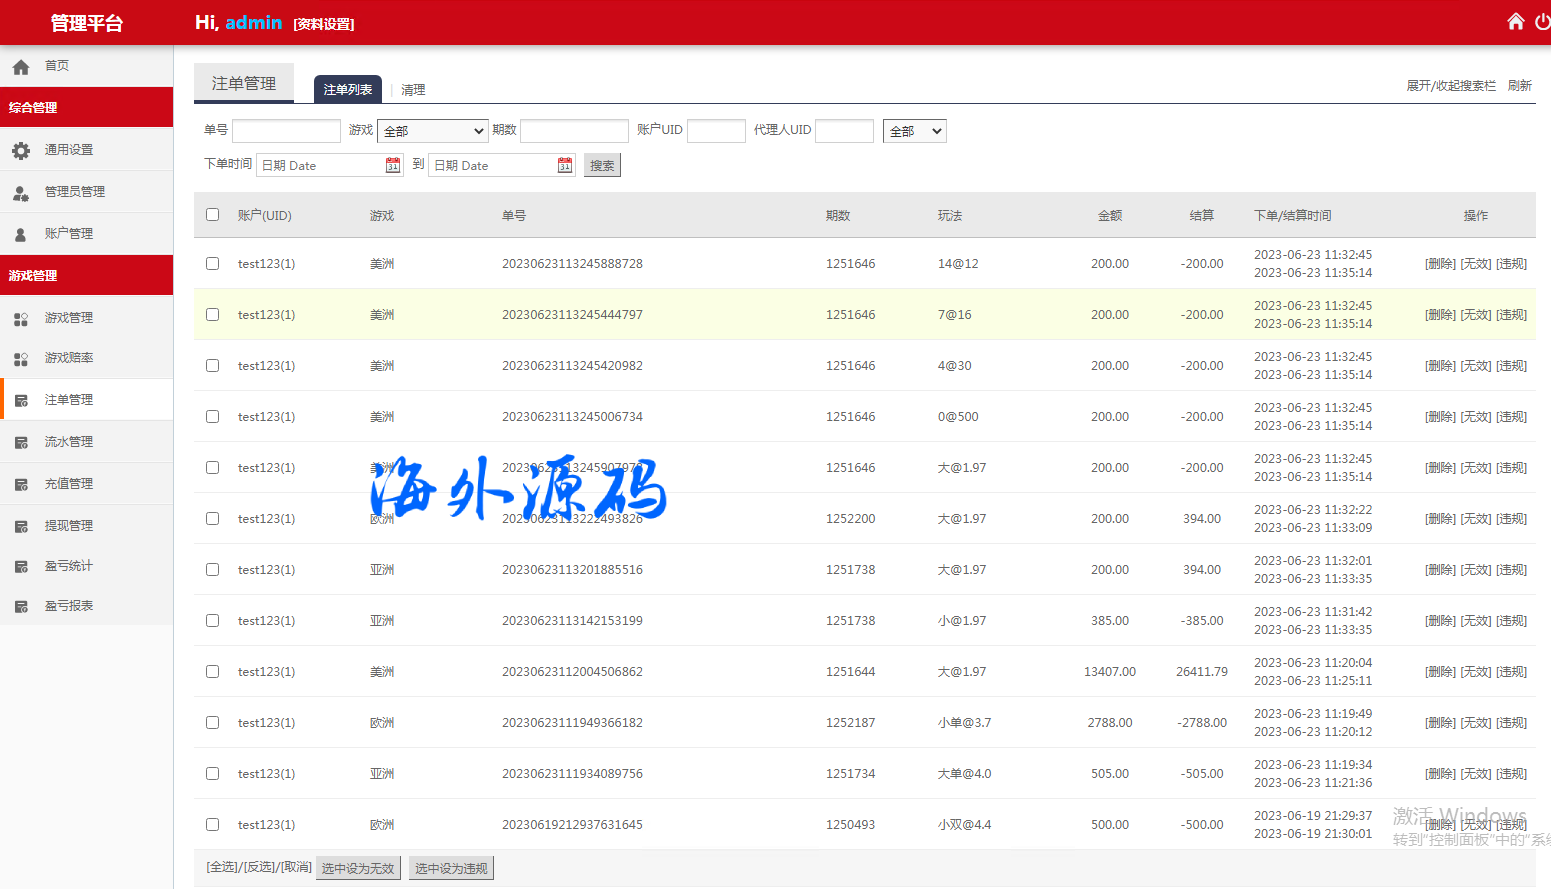Click the icon beside 游戏管理

21,319
